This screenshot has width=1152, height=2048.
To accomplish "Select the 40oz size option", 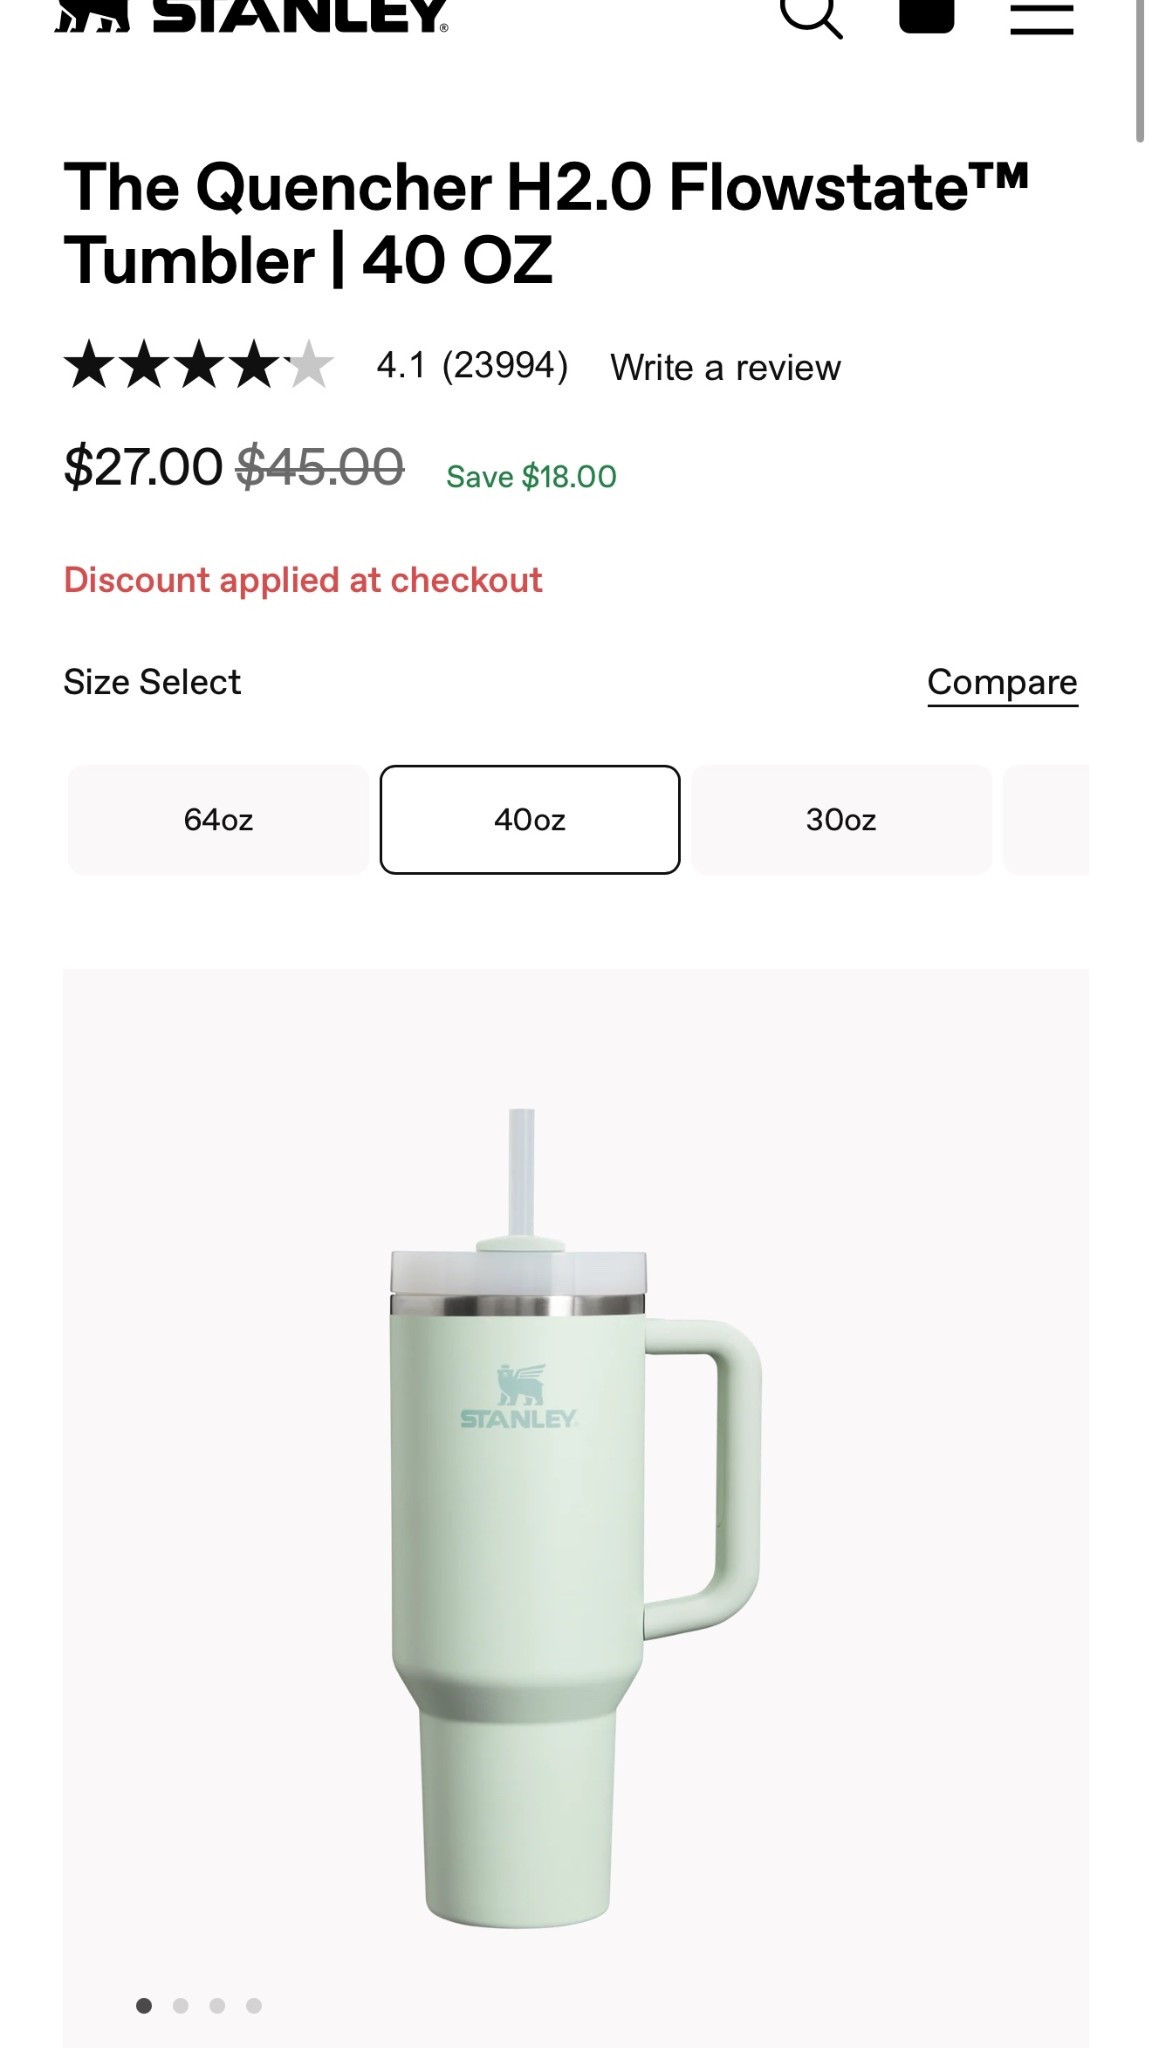I will [530, 820].
